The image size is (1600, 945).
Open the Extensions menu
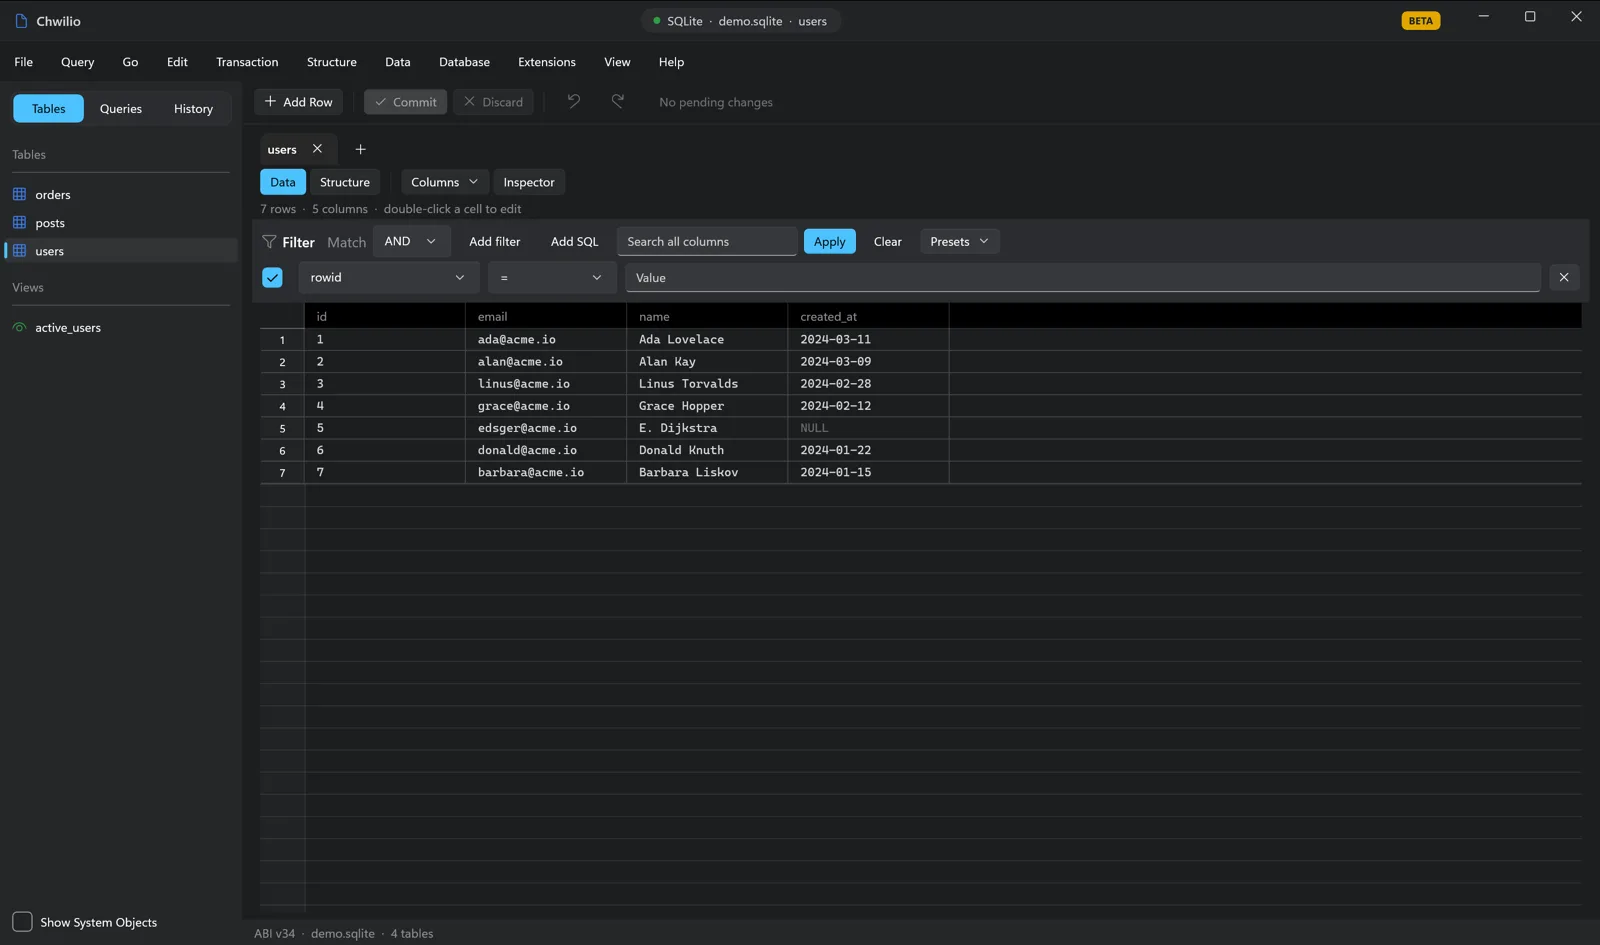coord(547,62)
